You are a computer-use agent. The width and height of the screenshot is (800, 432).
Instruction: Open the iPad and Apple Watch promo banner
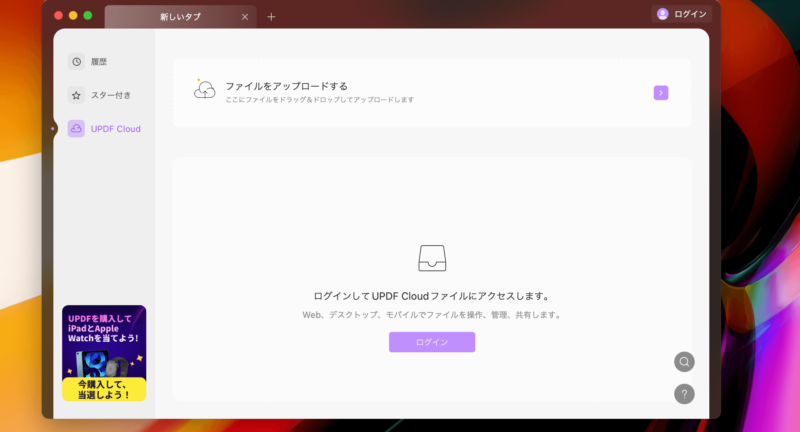coord(104,353)
